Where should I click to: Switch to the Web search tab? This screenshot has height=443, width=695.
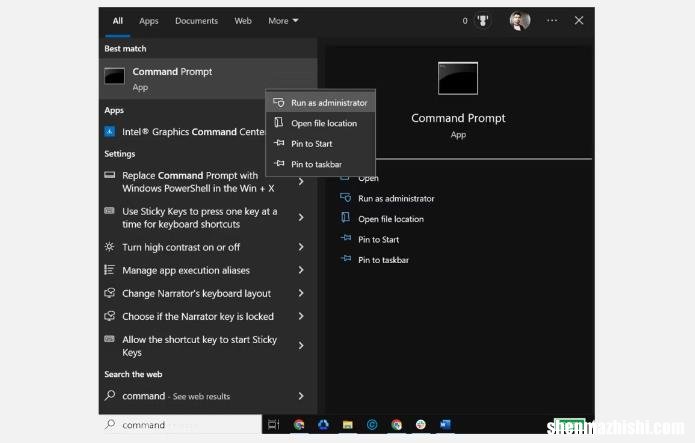pyautogui.click(x=243, y=21)
